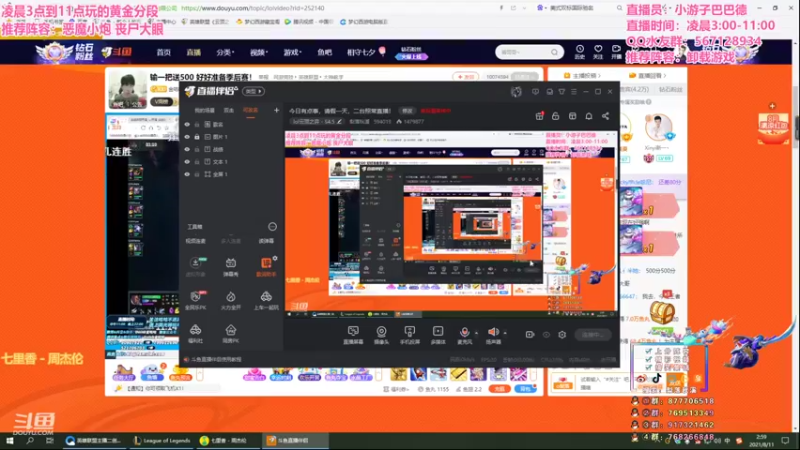Open the League of Legends taskbar item
The height and width of the screenshot is (450, 800).
click(162, 440)
